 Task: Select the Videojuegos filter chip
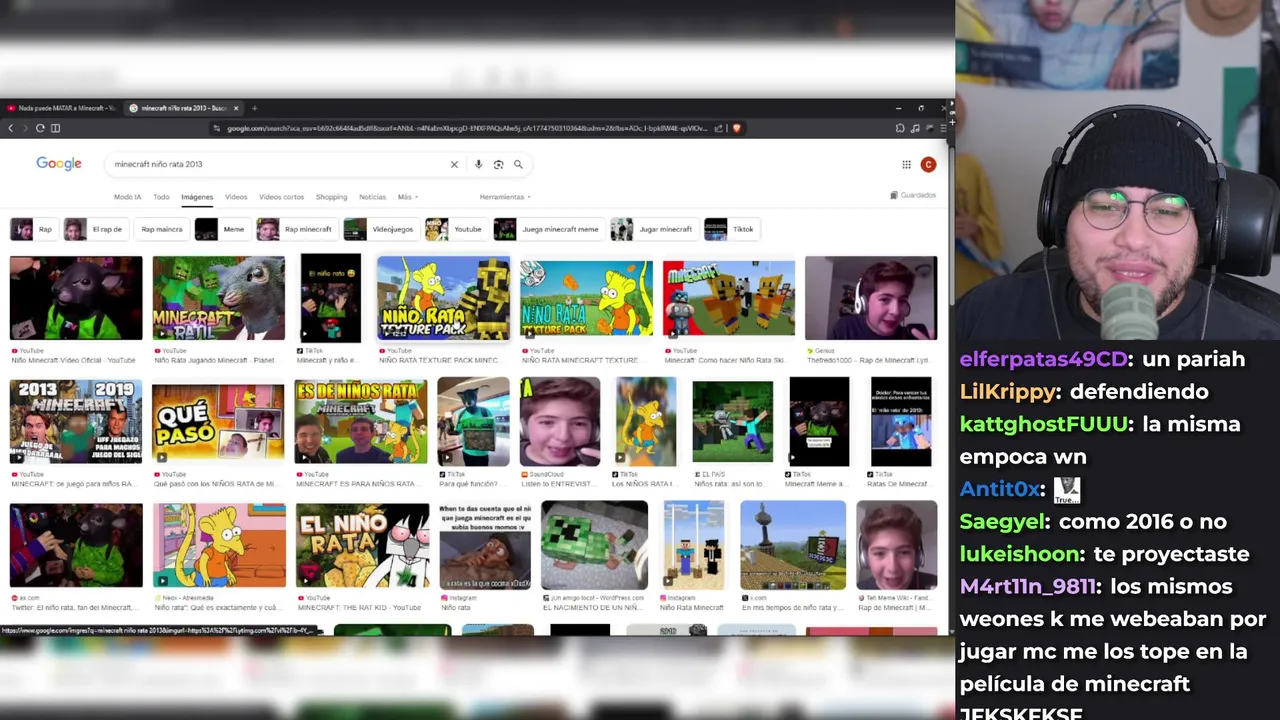(x=381, y=229)
